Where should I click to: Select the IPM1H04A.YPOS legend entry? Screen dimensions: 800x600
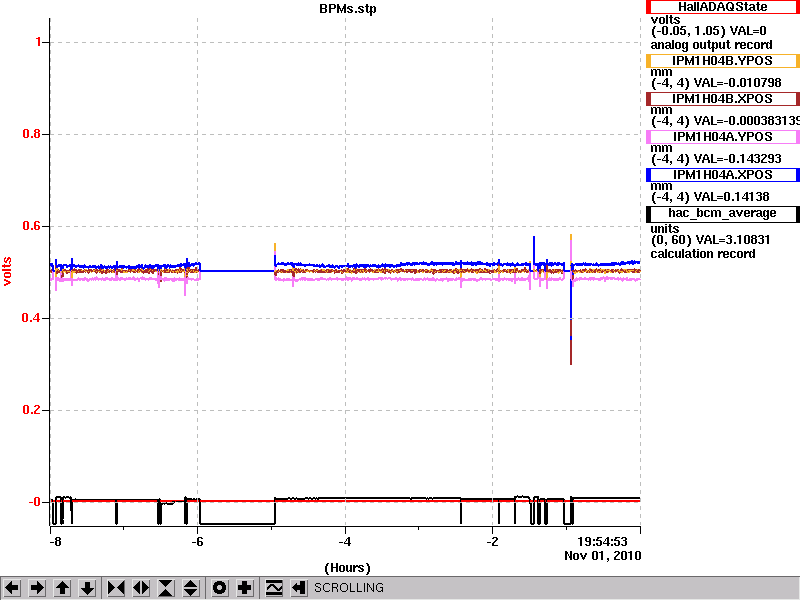click(x=722, y=137)
